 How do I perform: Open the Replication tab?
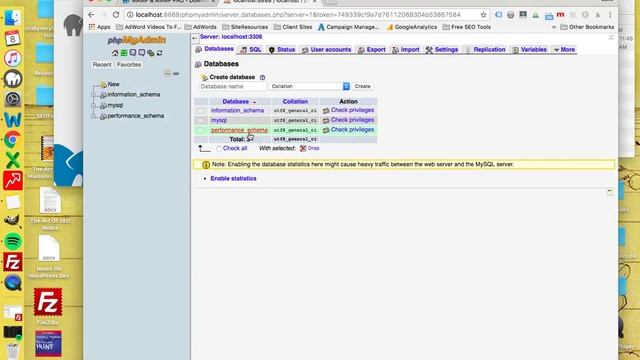click(485, 49)
